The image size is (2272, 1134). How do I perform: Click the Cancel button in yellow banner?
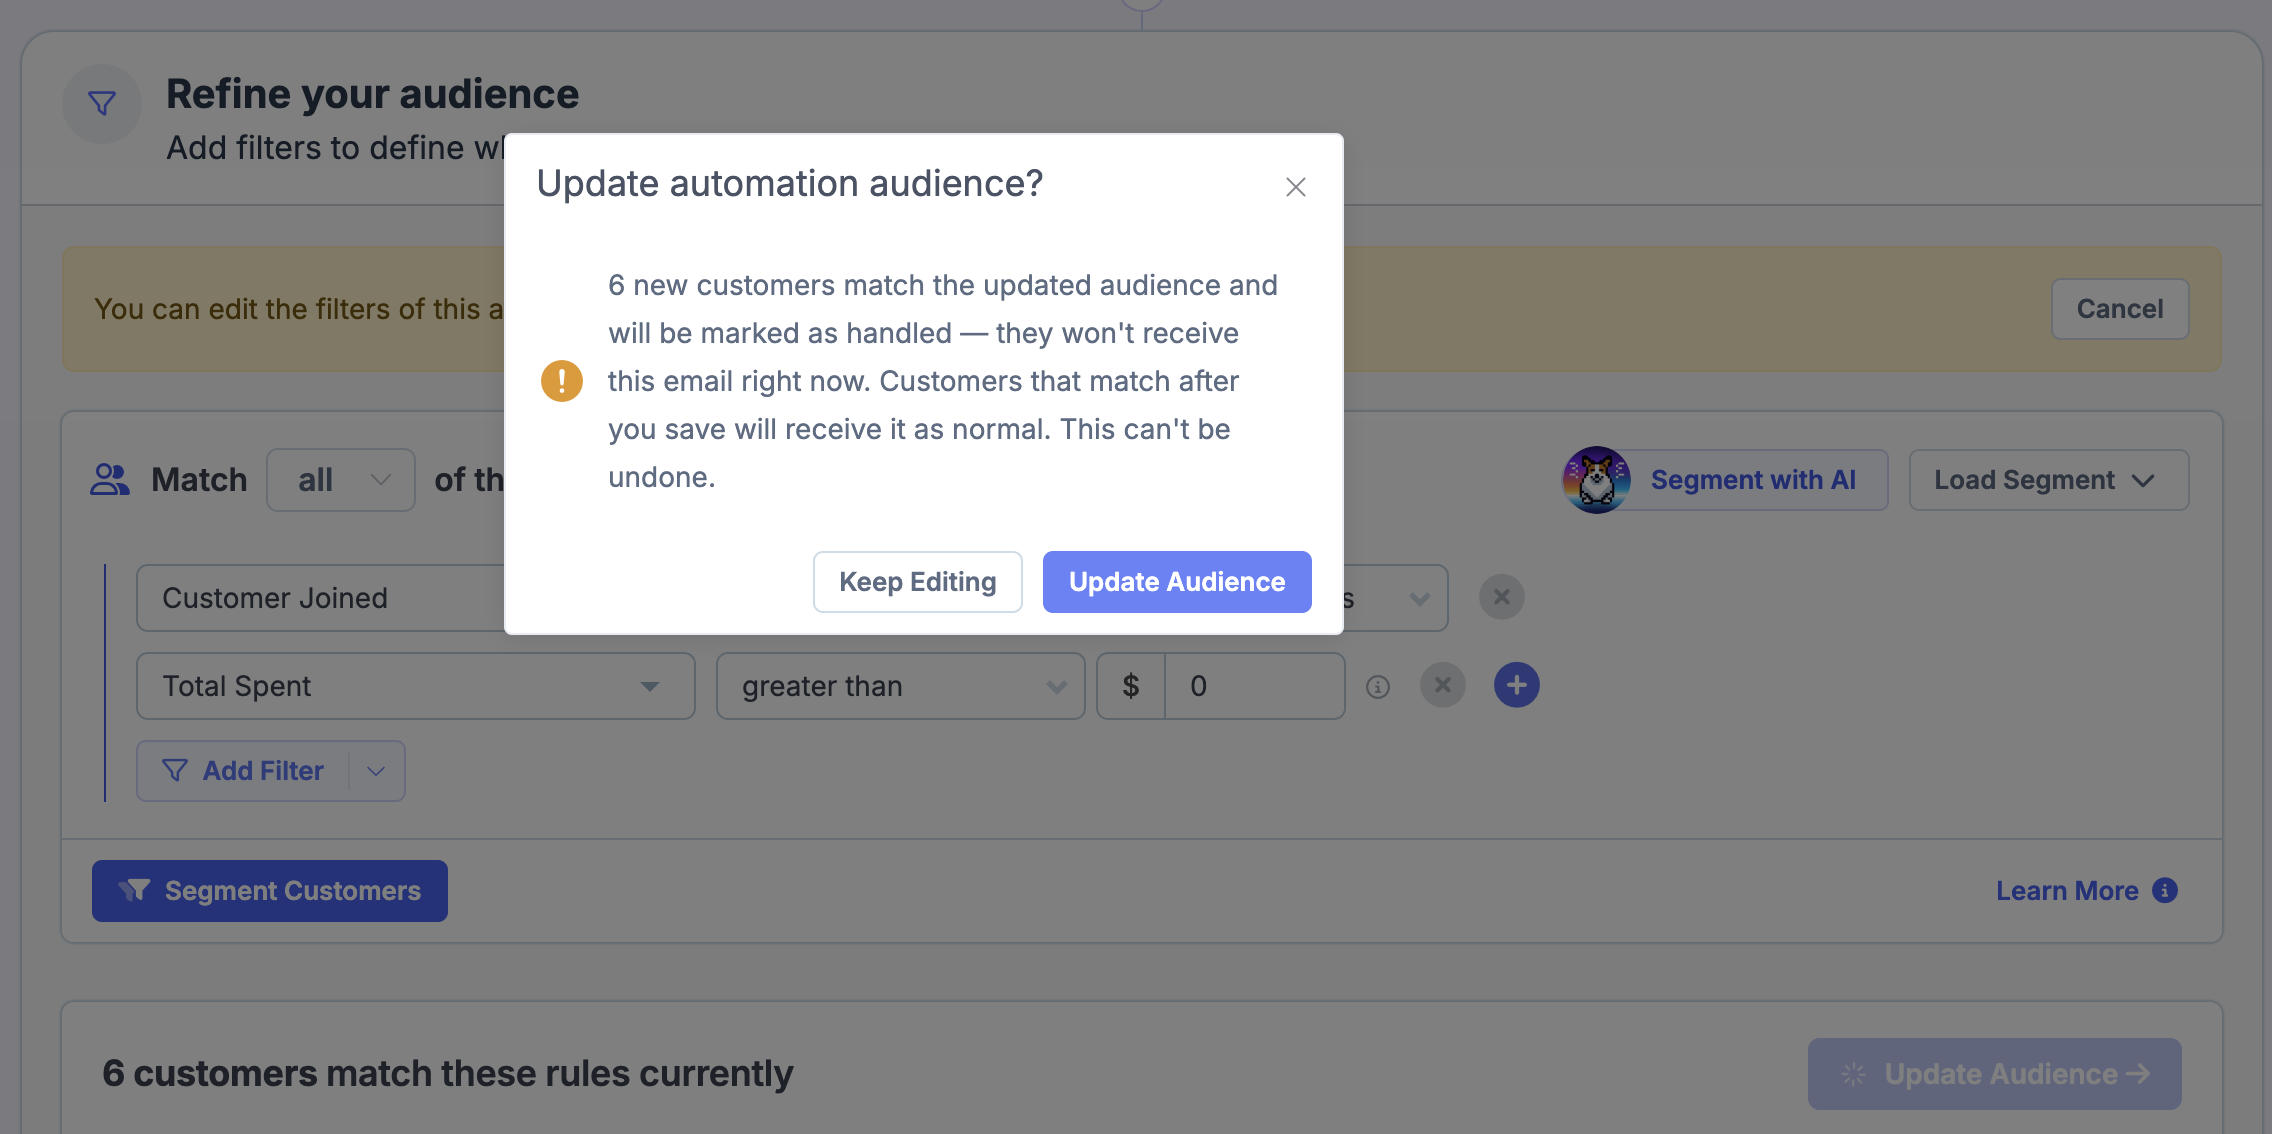2120,309
